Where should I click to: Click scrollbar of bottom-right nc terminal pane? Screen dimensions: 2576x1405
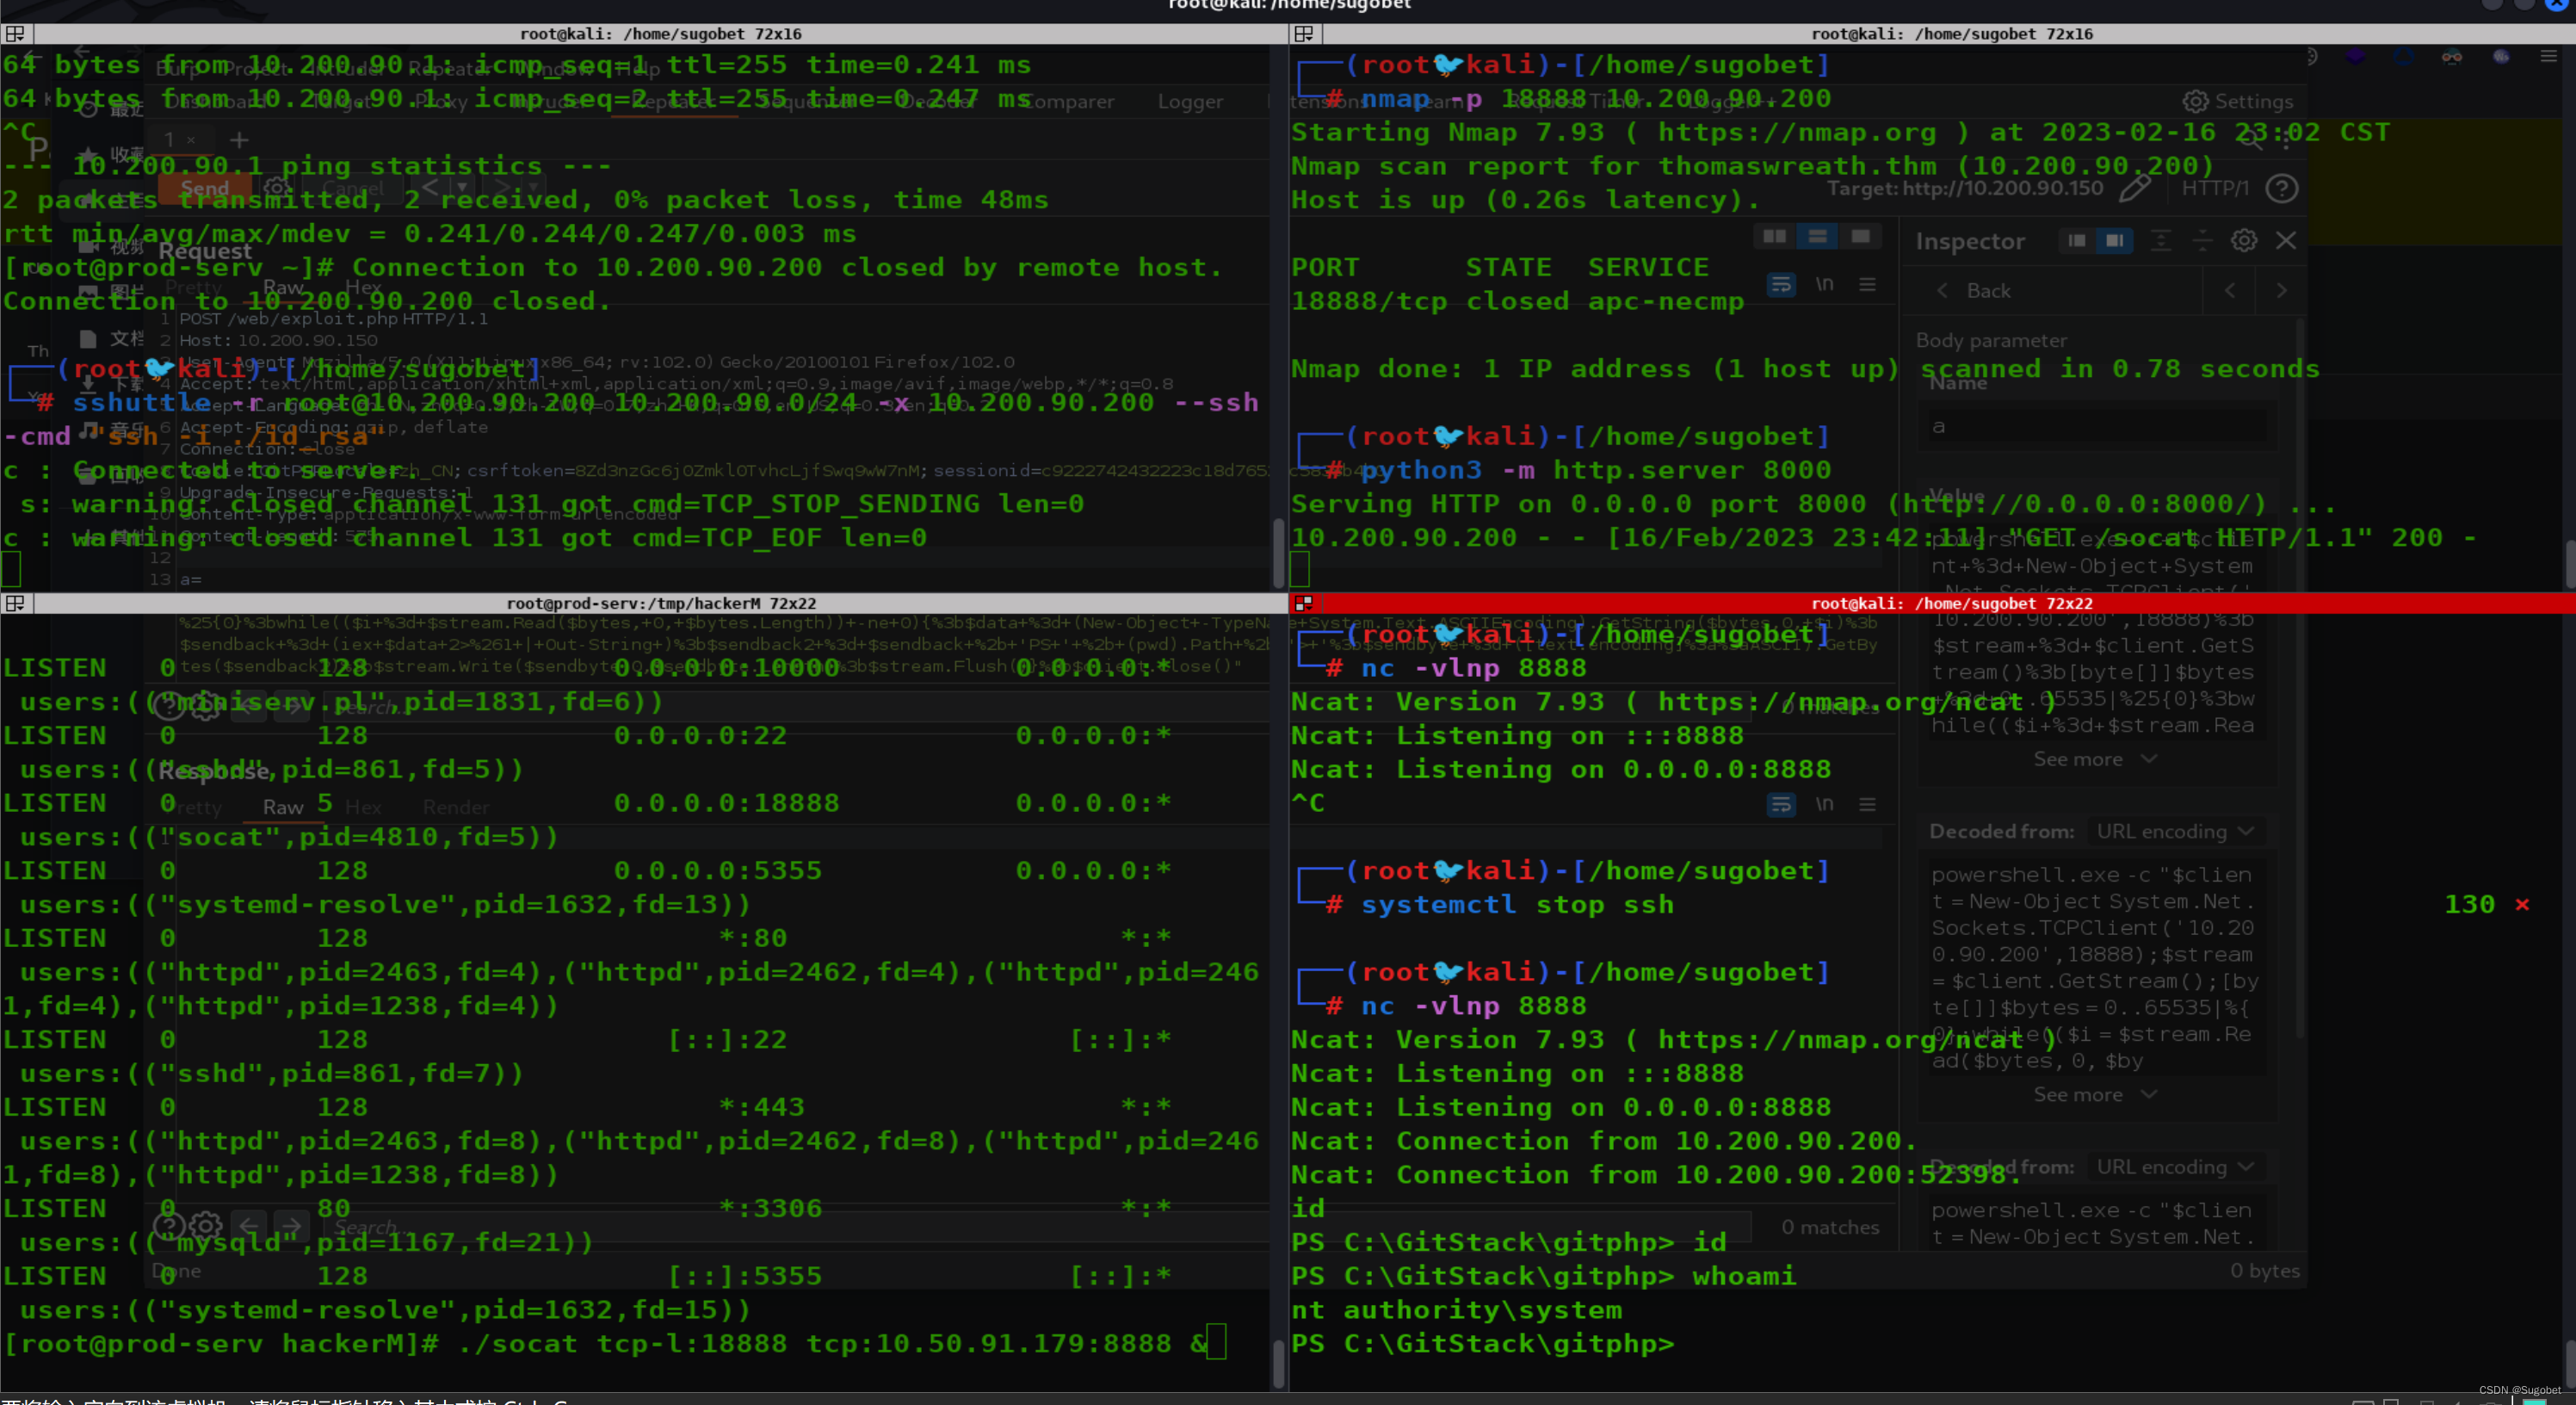click(2569, 1364)
